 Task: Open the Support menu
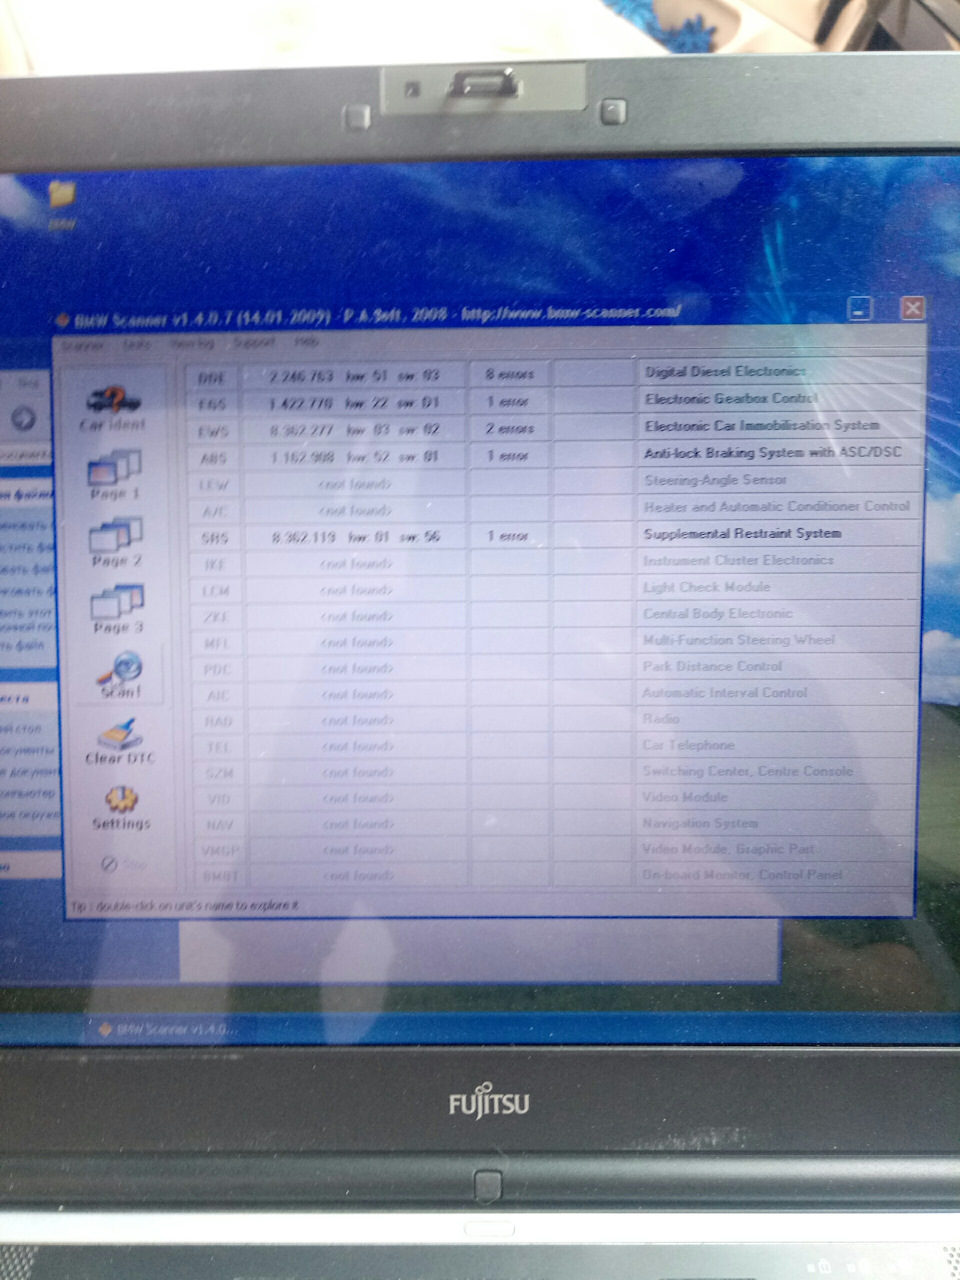[254, 342]
